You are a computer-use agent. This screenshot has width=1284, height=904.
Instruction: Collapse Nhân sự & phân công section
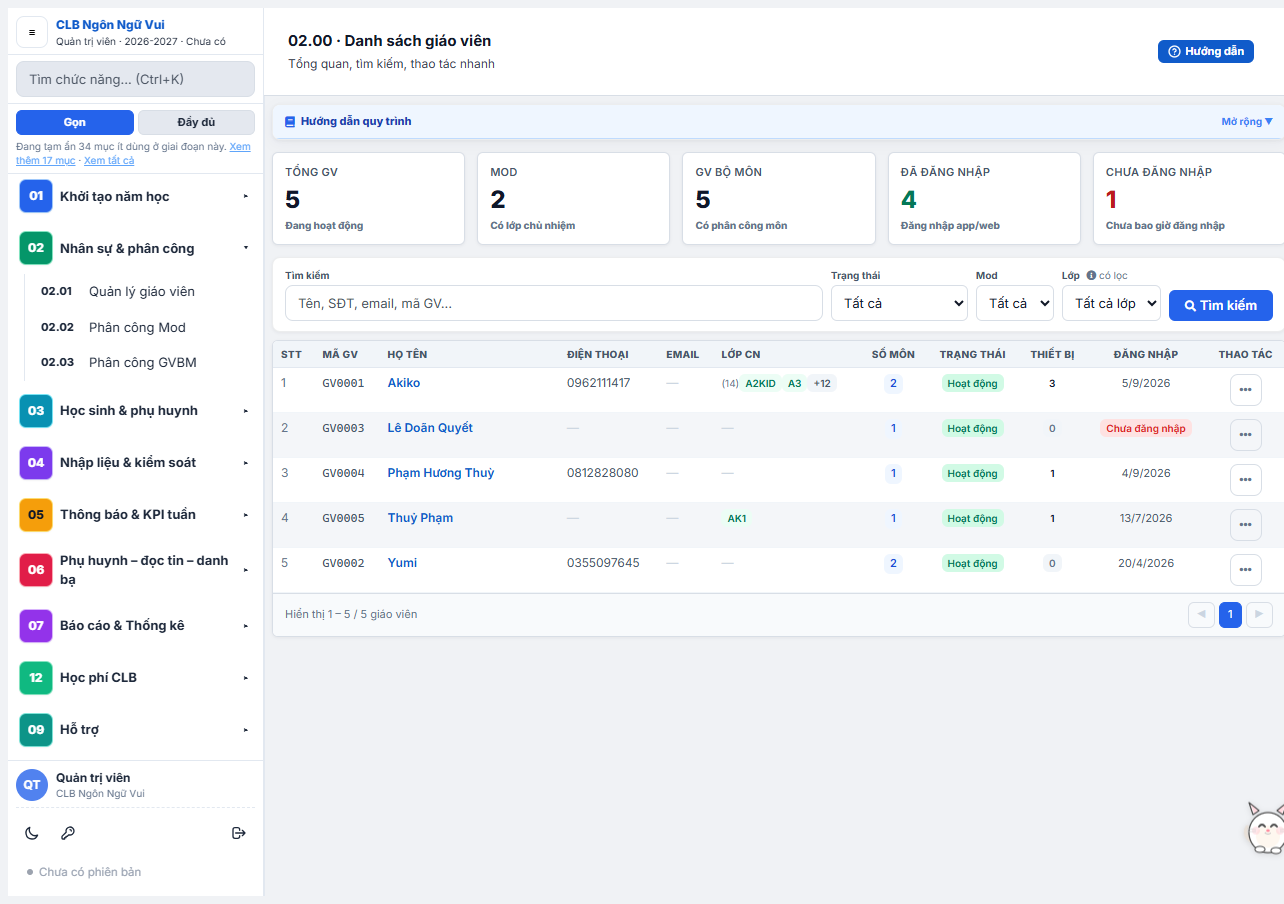coord(135,248)
